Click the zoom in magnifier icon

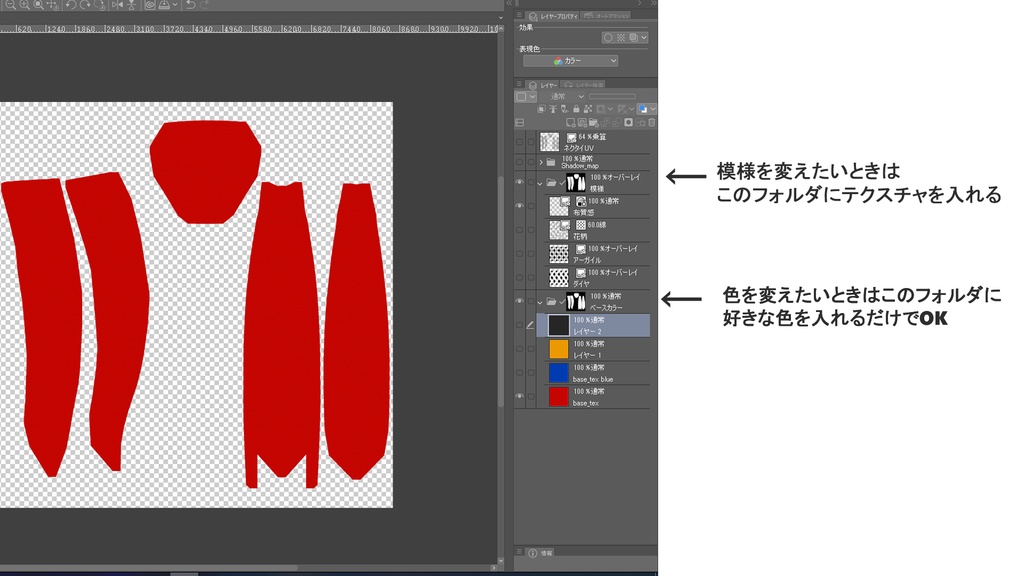point(24,5)
